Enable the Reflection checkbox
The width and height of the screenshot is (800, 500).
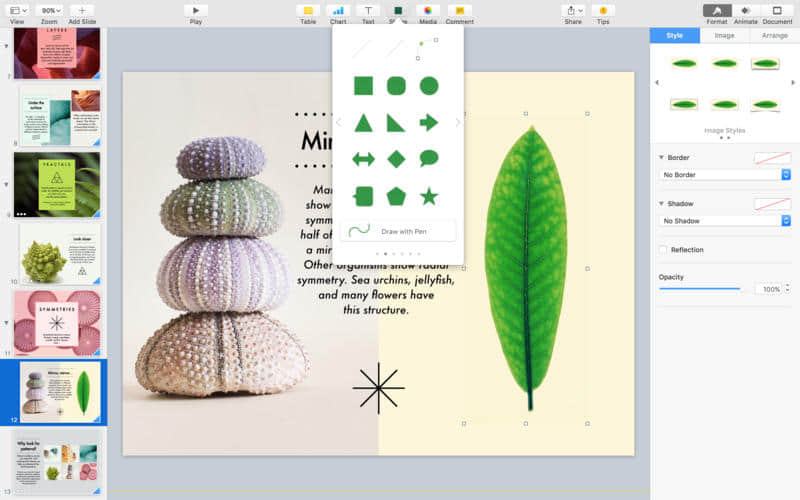663,250
